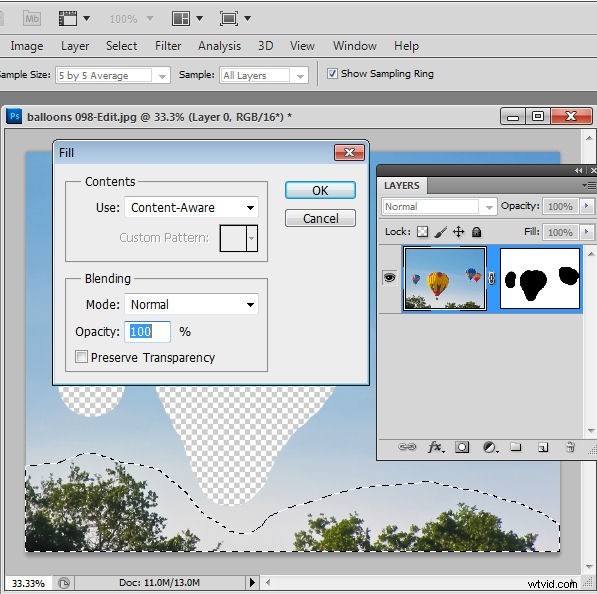
Task: Click OK in the Fill dialog
Action: pos(320,190)
